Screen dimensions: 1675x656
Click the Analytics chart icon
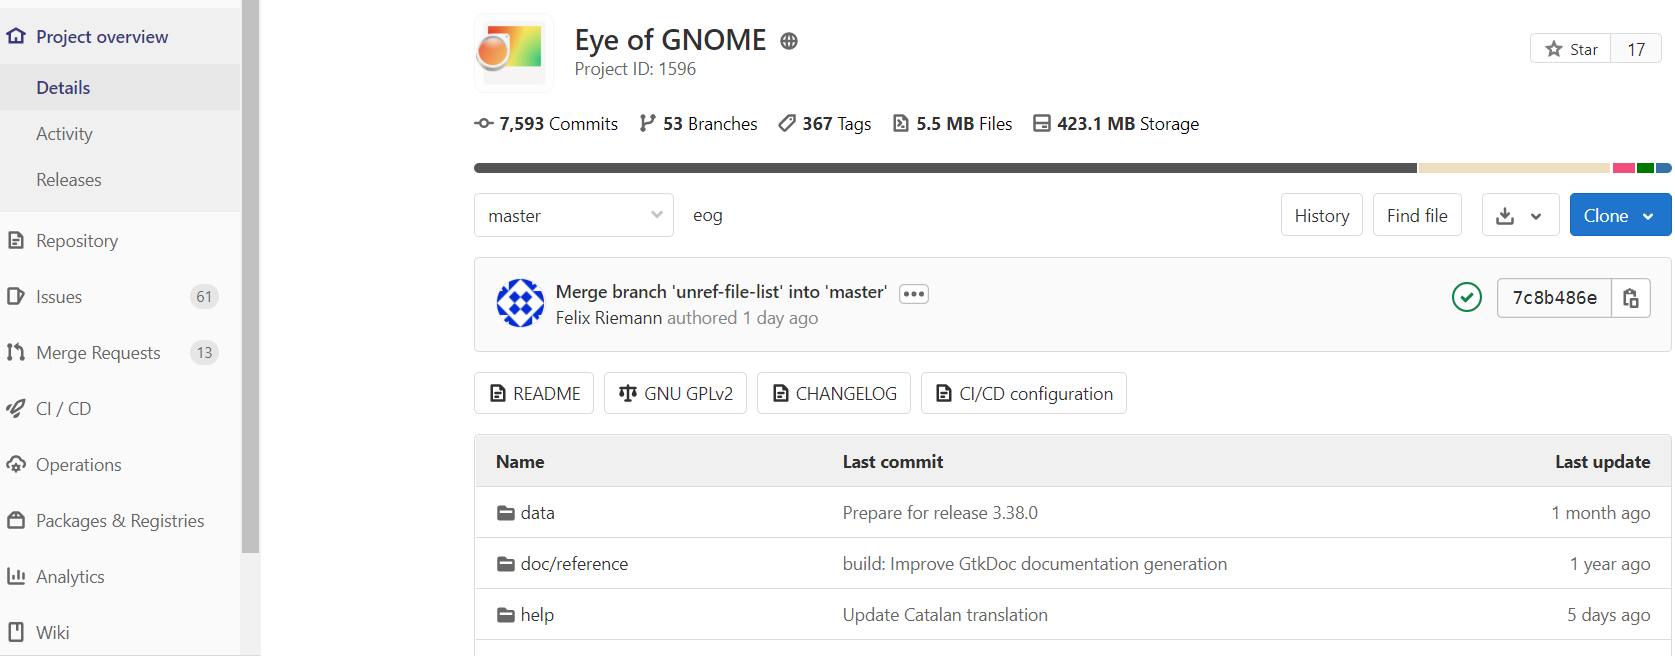point(16,577)
